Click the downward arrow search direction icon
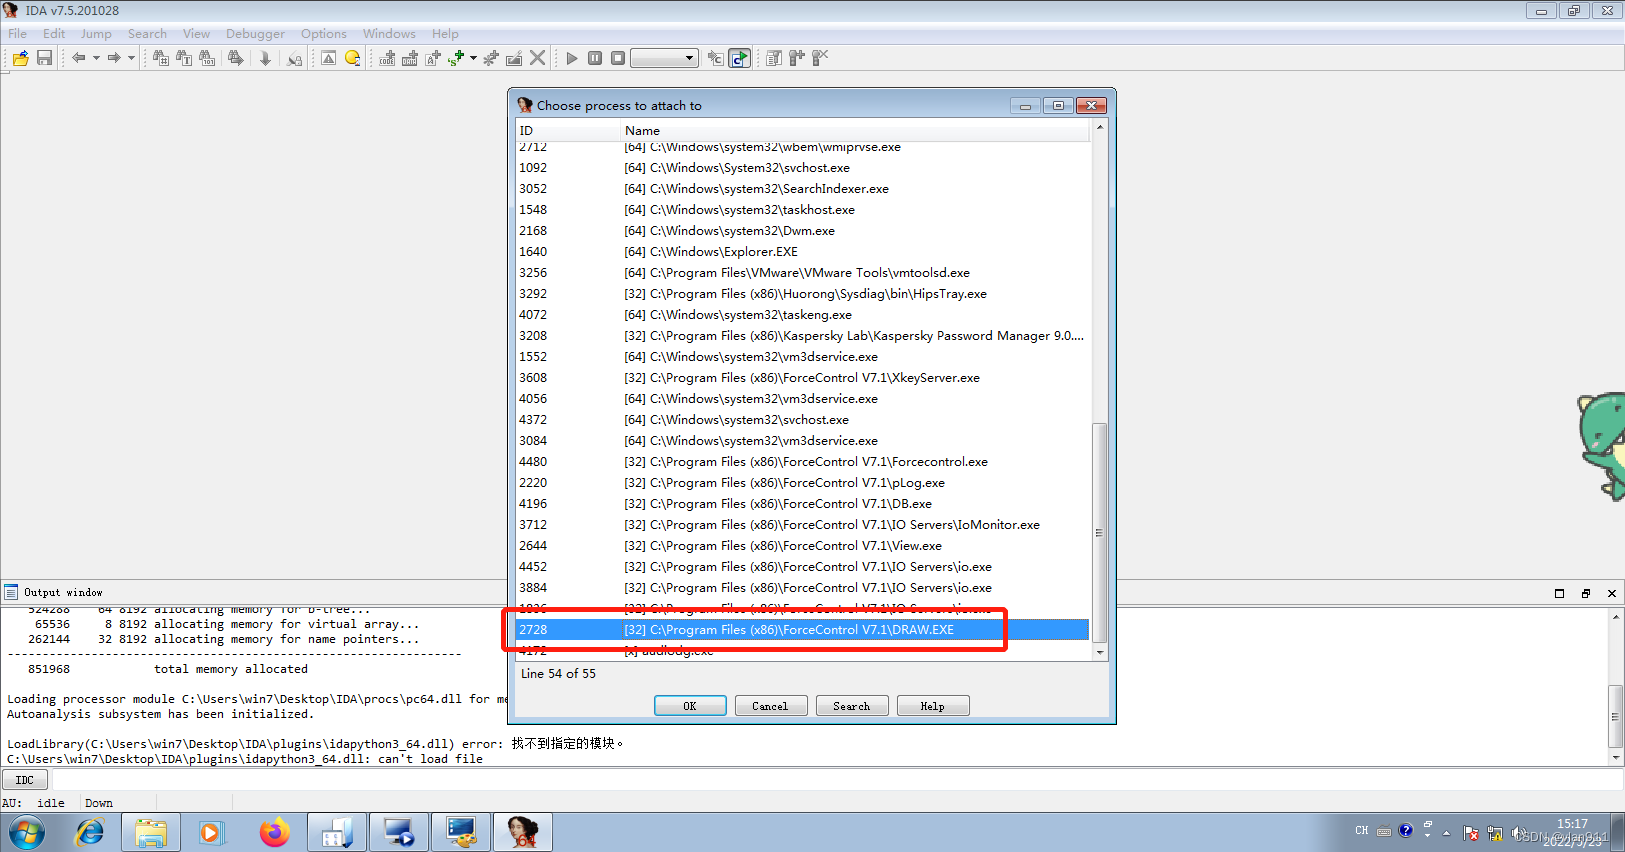Viewport: 1625px width, 852px height. (x=265, y=58)
